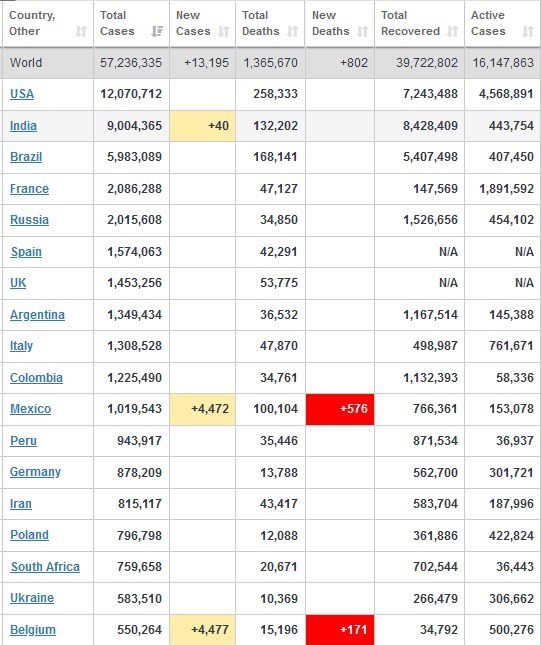The height and width of the screenshot is (645, 541).
Task: Click the Total Recovered sort arrows icon
Action: [452, 32]
